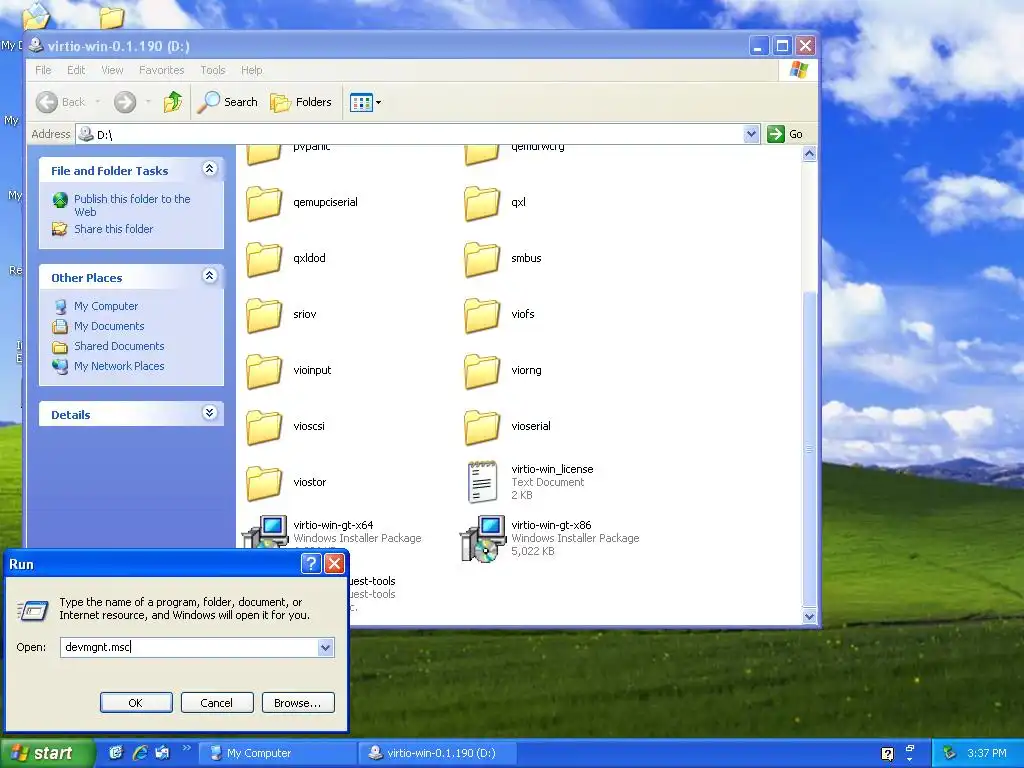Click Share this folder link
This screenshot has height=768, width=1024.
[x=114, y=229]
